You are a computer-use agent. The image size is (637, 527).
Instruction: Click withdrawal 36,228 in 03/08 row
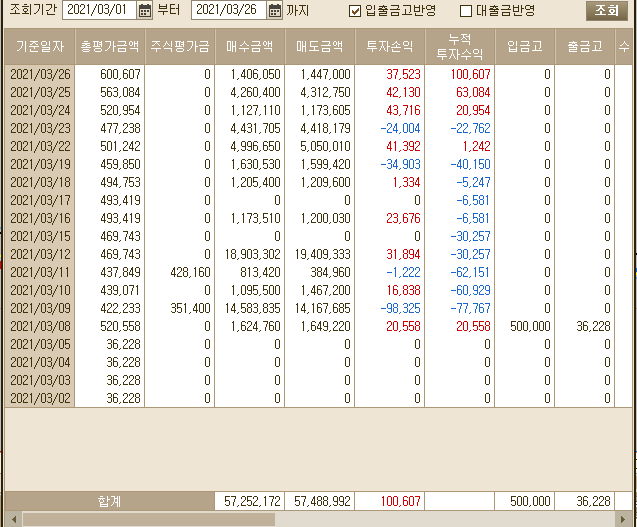click(585, 326)
